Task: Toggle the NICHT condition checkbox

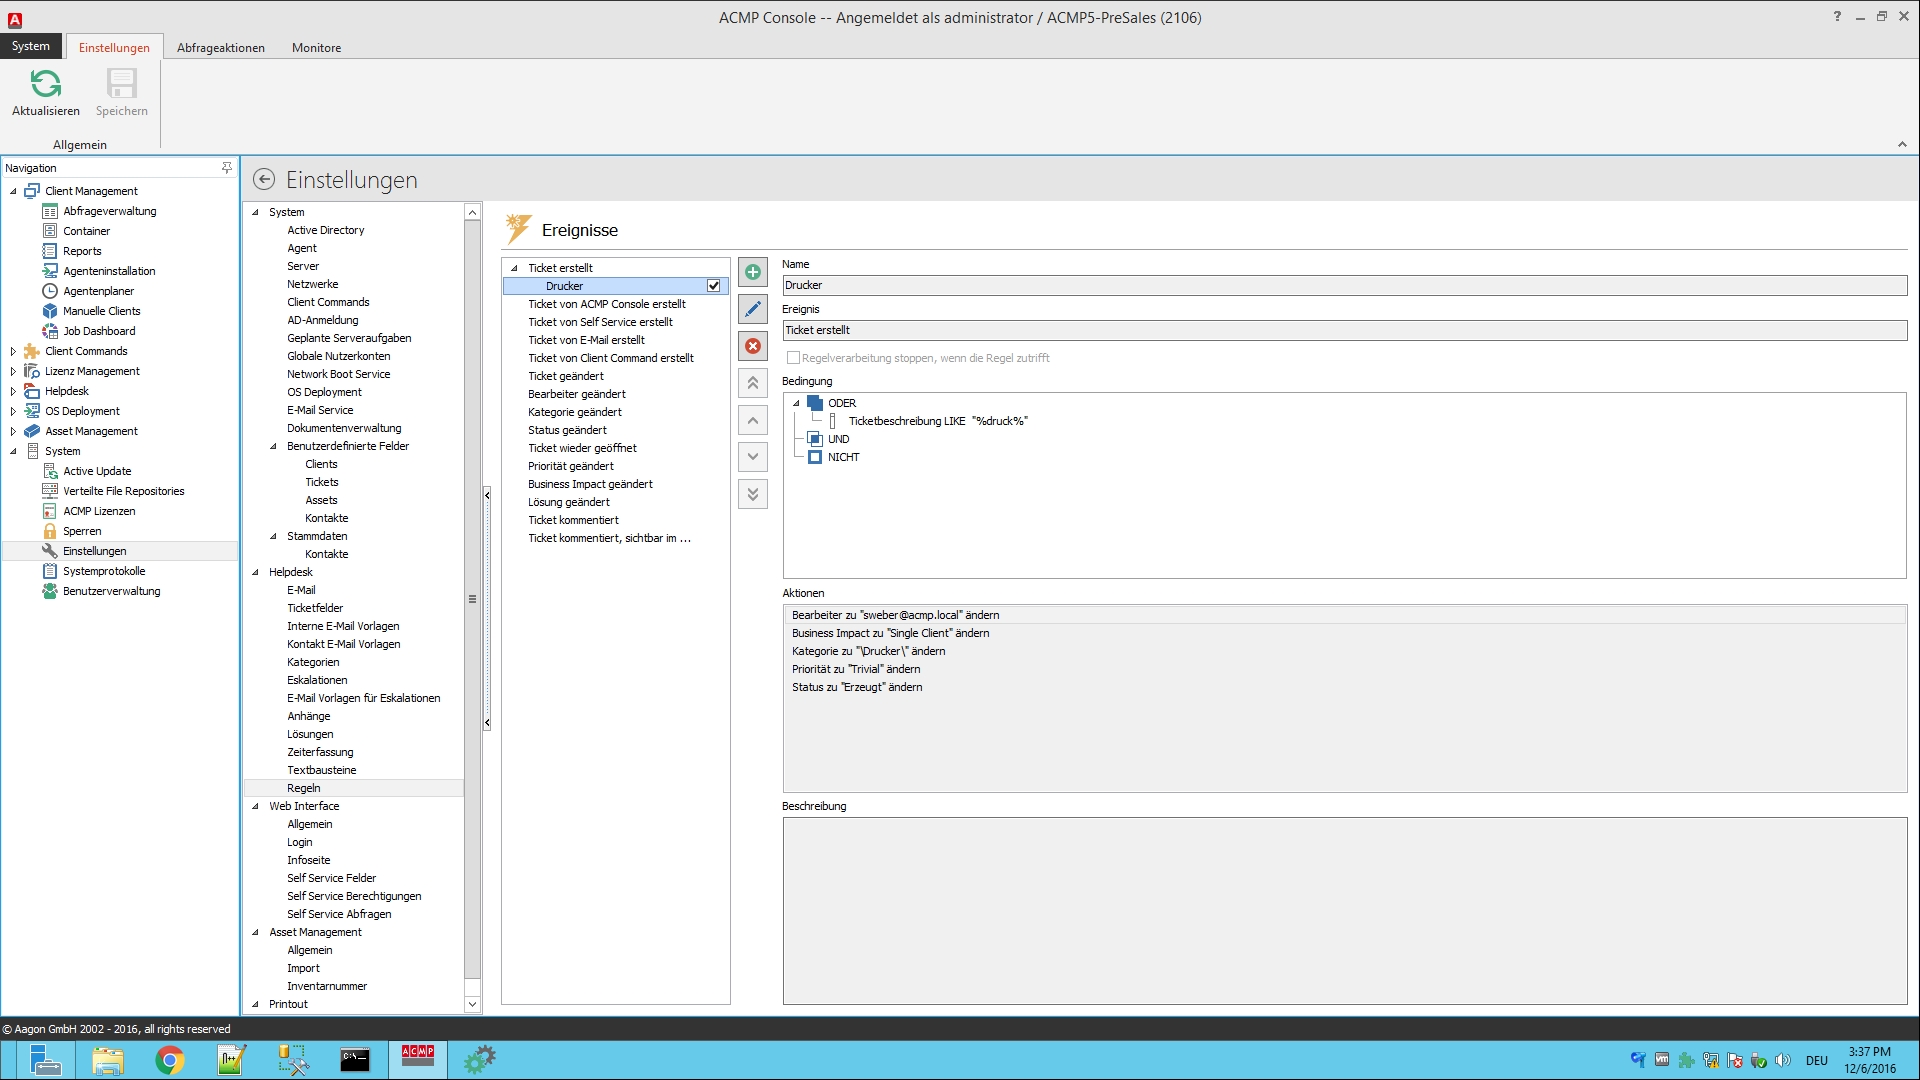Action: pyautogui.click(x=815, y=457)
